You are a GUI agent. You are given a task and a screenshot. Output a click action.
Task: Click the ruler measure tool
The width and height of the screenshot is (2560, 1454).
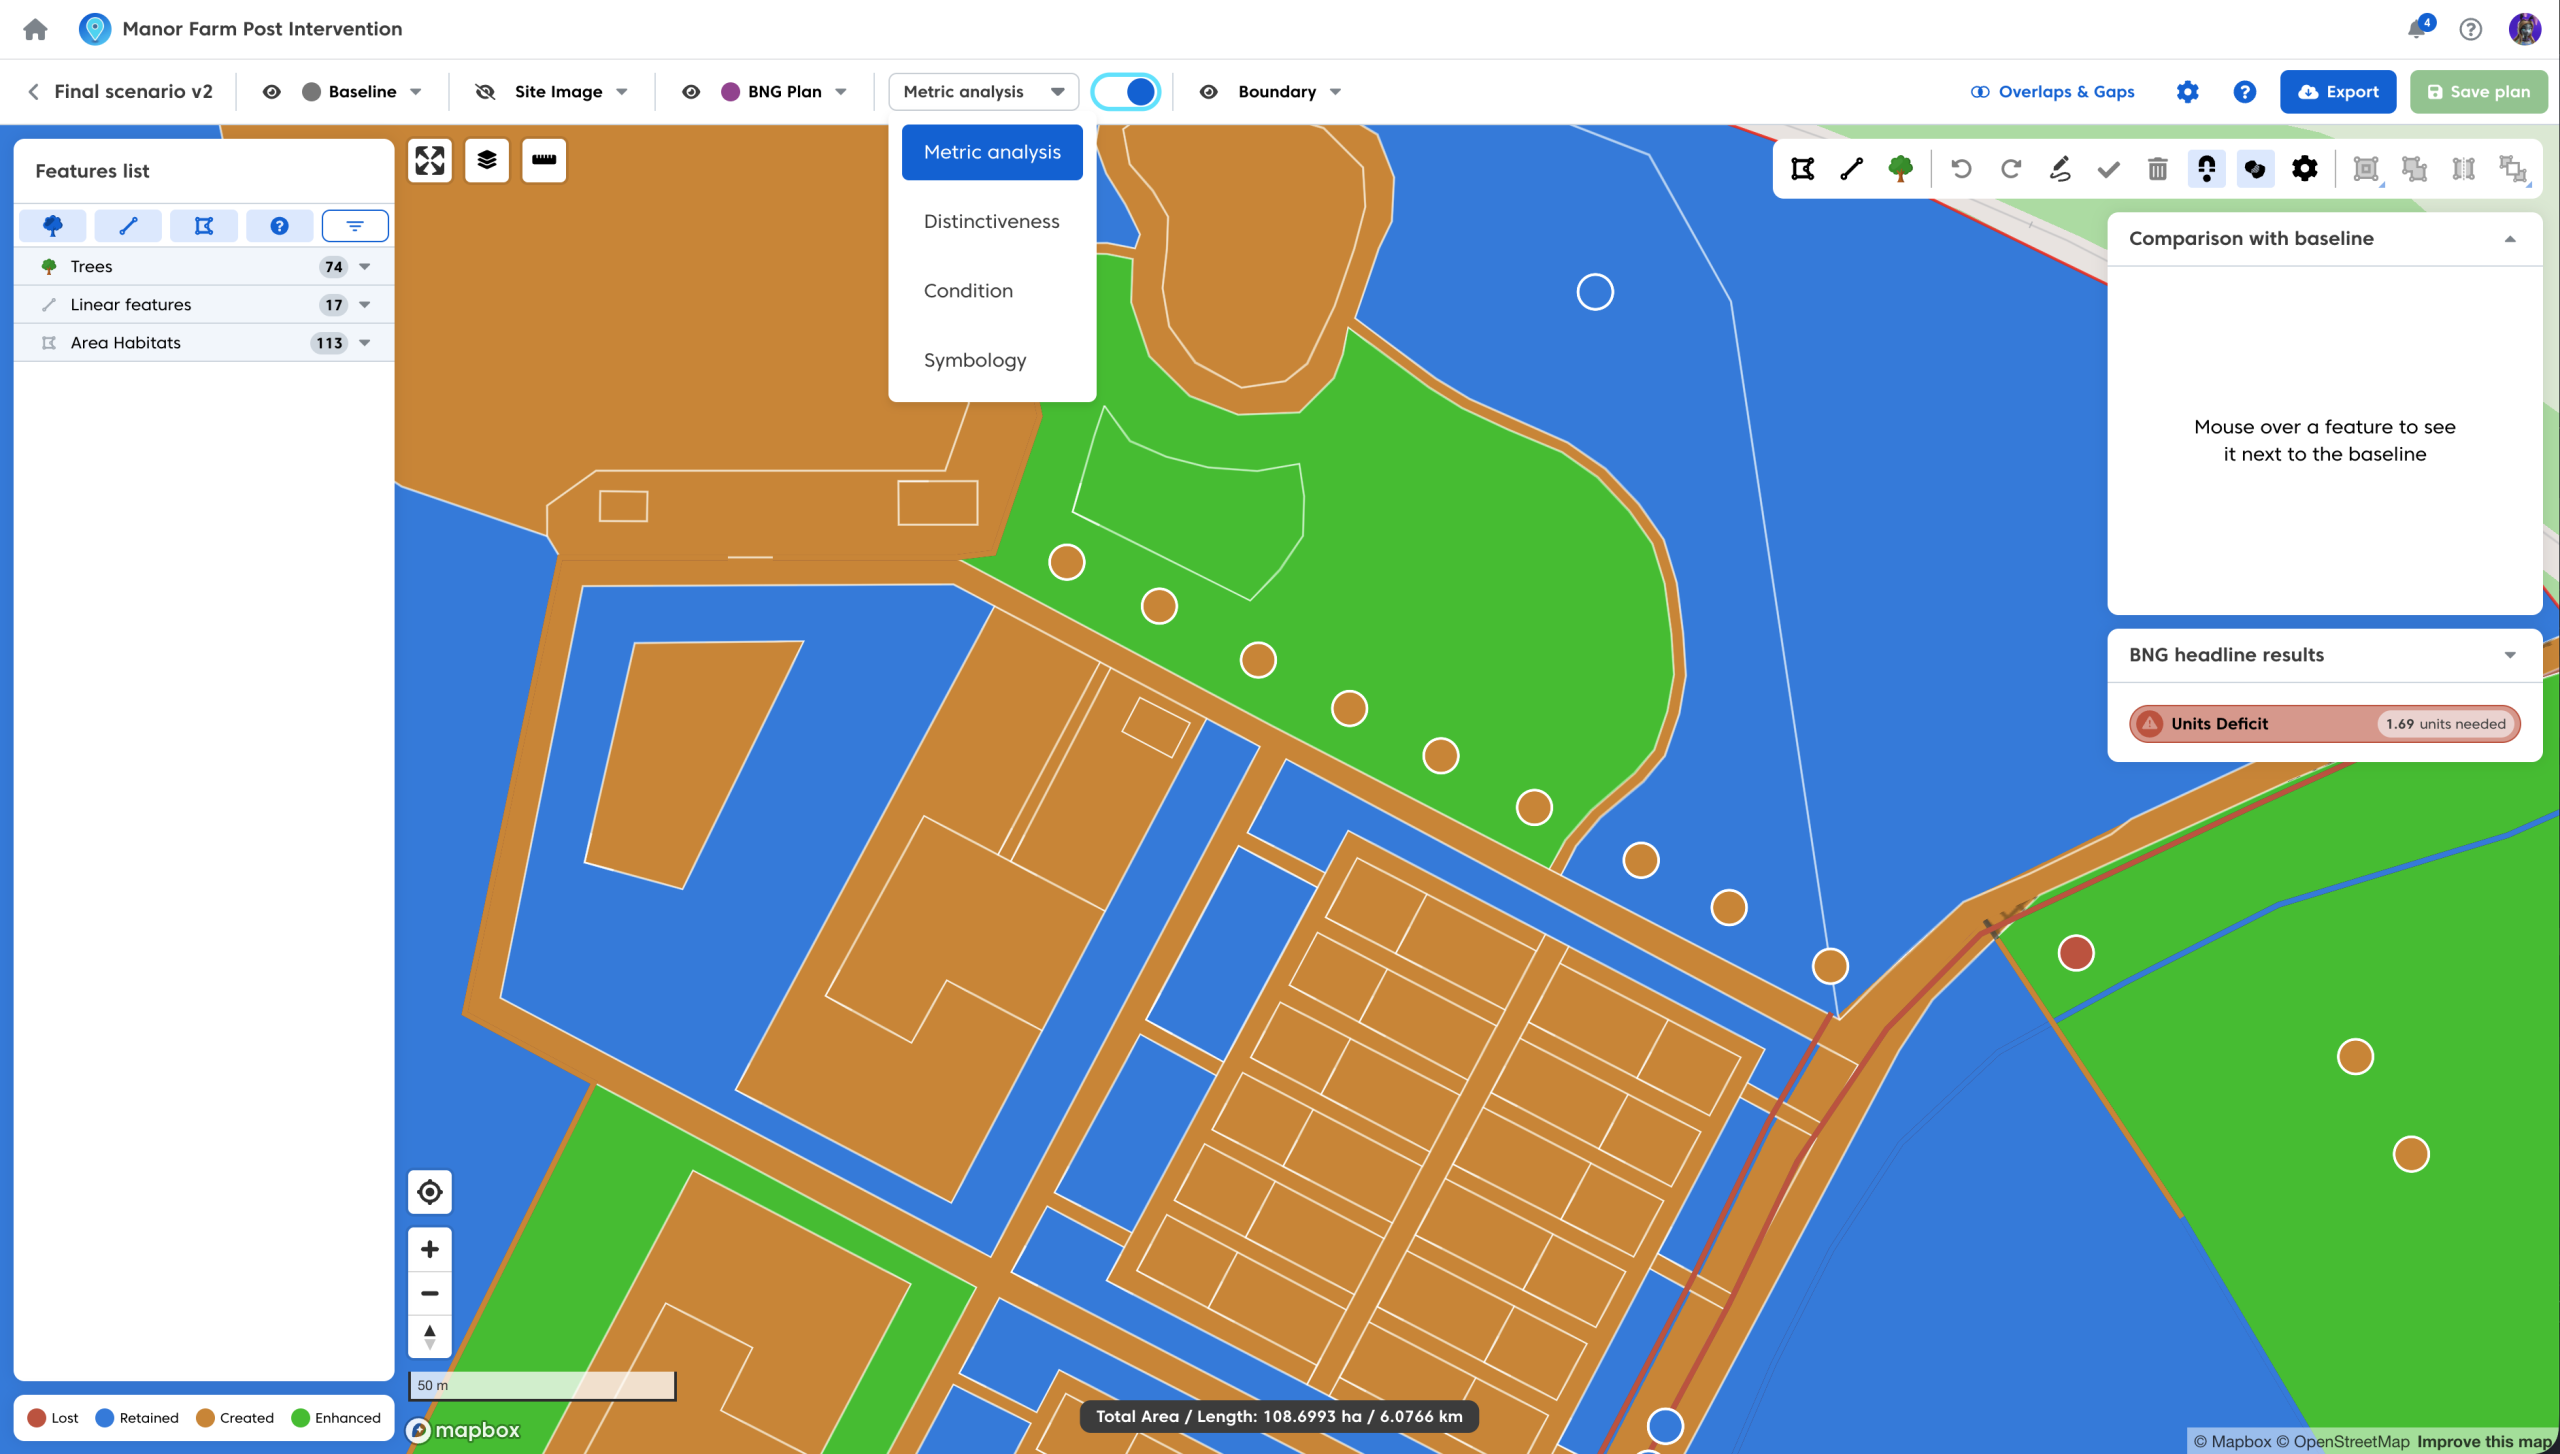544,160
